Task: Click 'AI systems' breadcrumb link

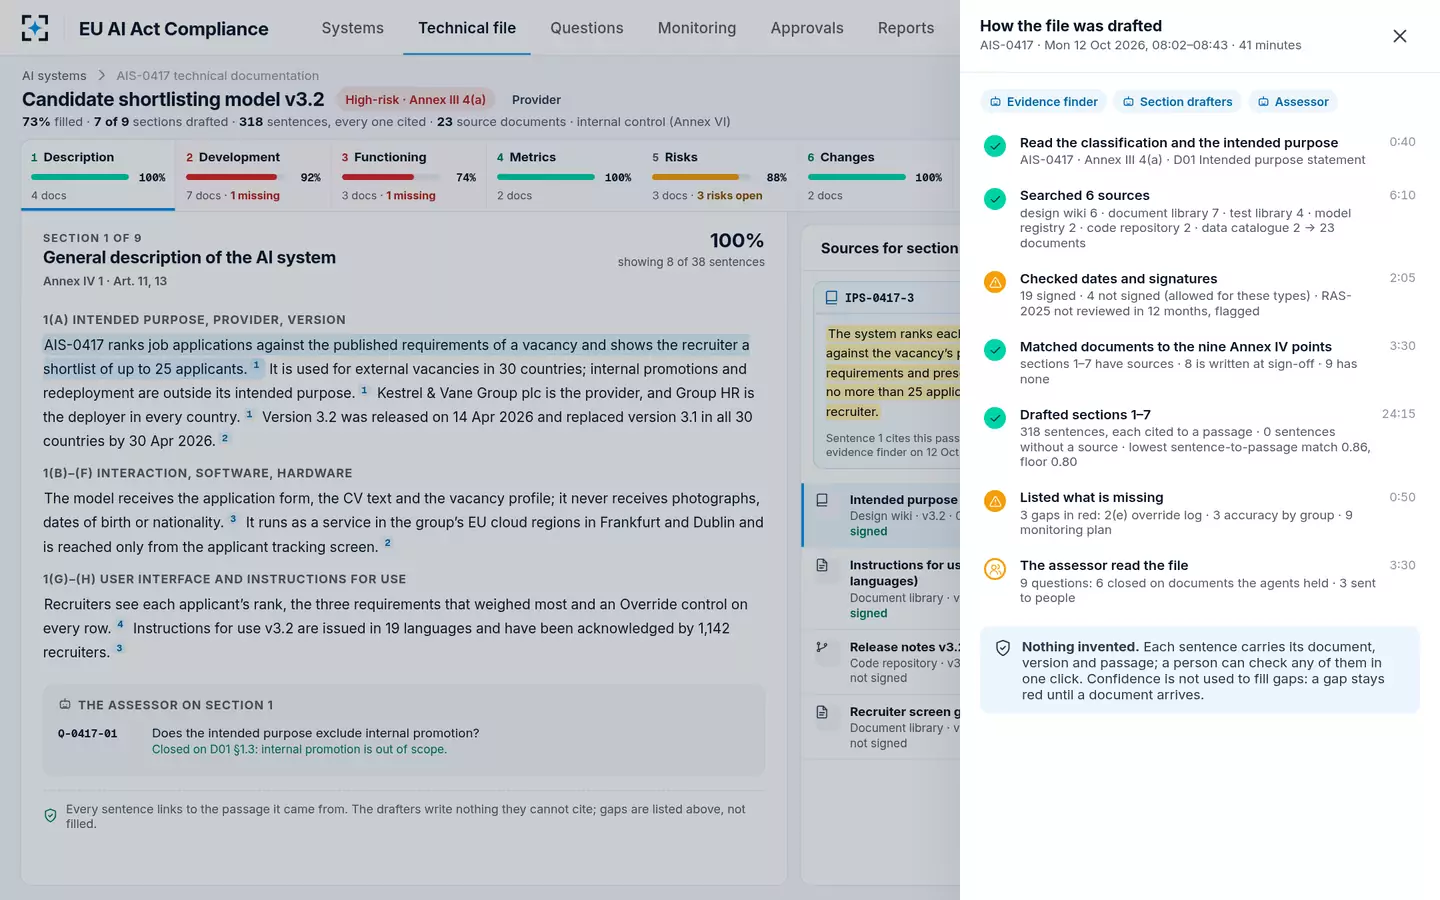Action: [x=54, y=76]
